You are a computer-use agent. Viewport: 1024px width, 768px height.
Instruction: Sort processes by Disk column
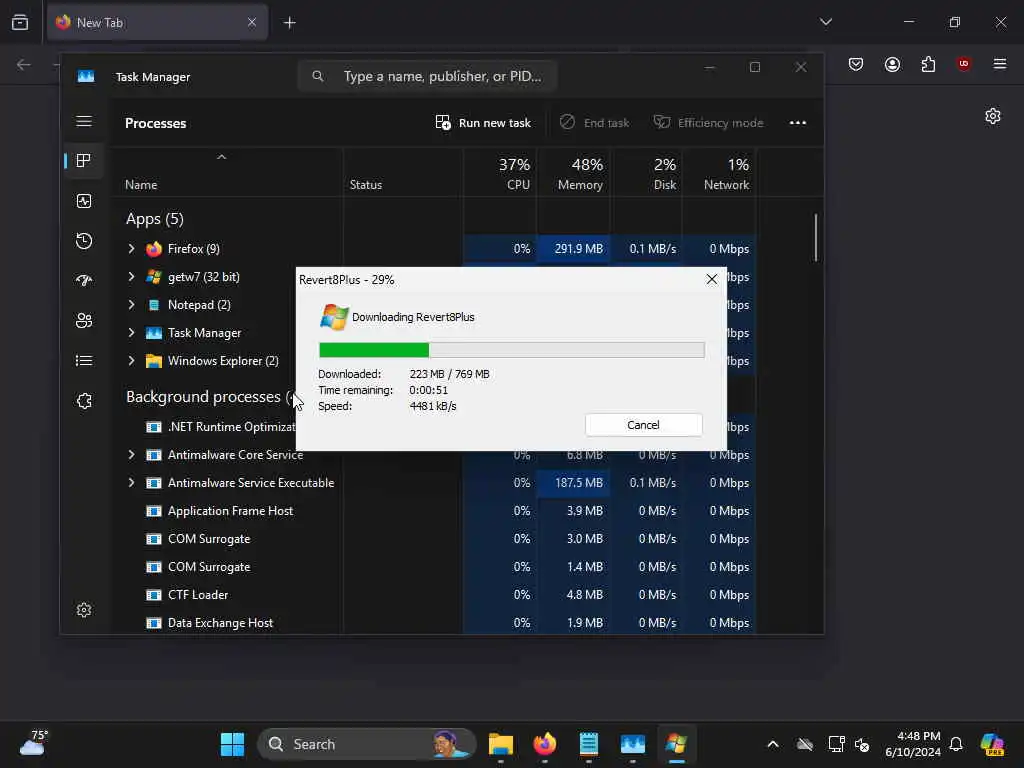pyautogui.click(x=647, y=173)
